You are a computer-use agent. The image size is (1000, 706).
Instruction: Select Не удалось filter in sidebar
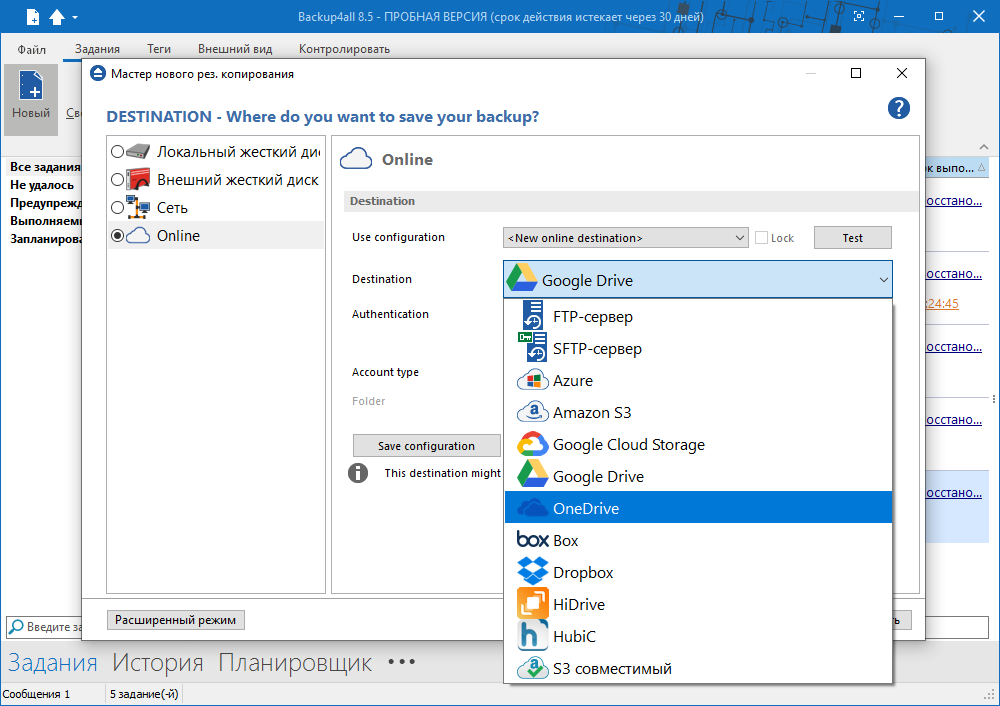[42, 185]
